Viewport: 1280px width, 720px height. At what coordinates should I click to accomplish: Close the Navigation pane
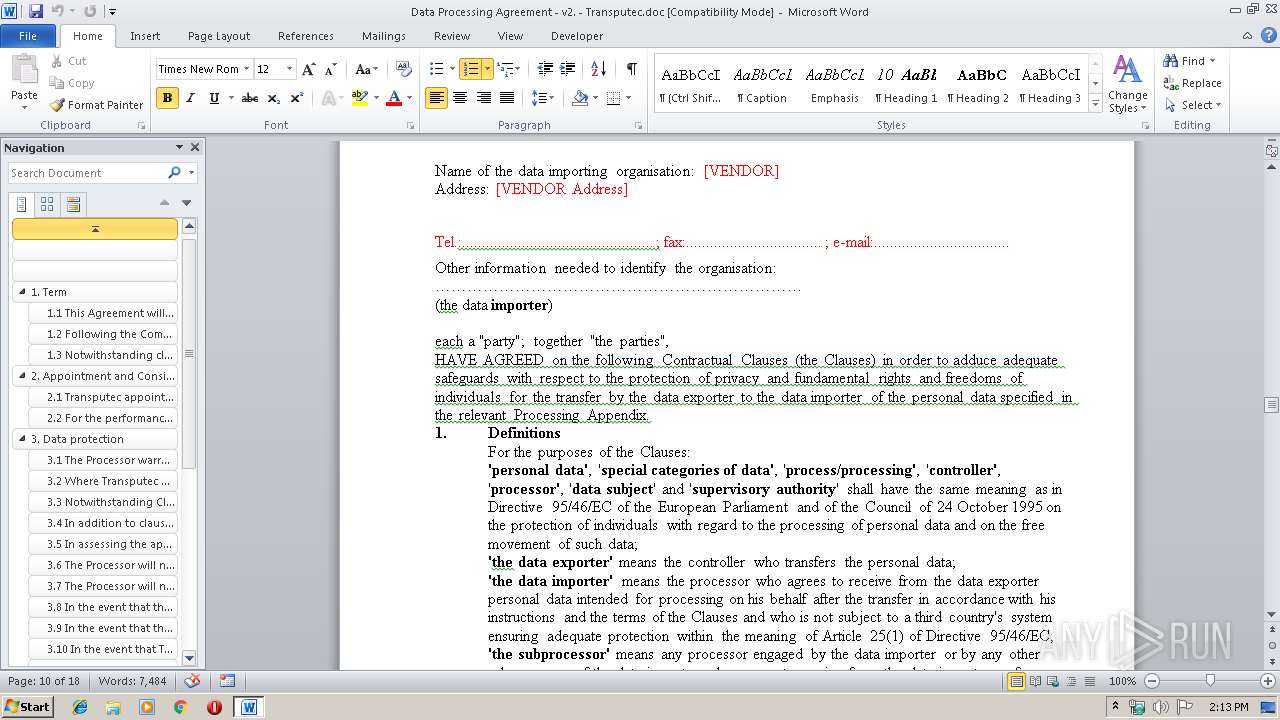(195, 147)
